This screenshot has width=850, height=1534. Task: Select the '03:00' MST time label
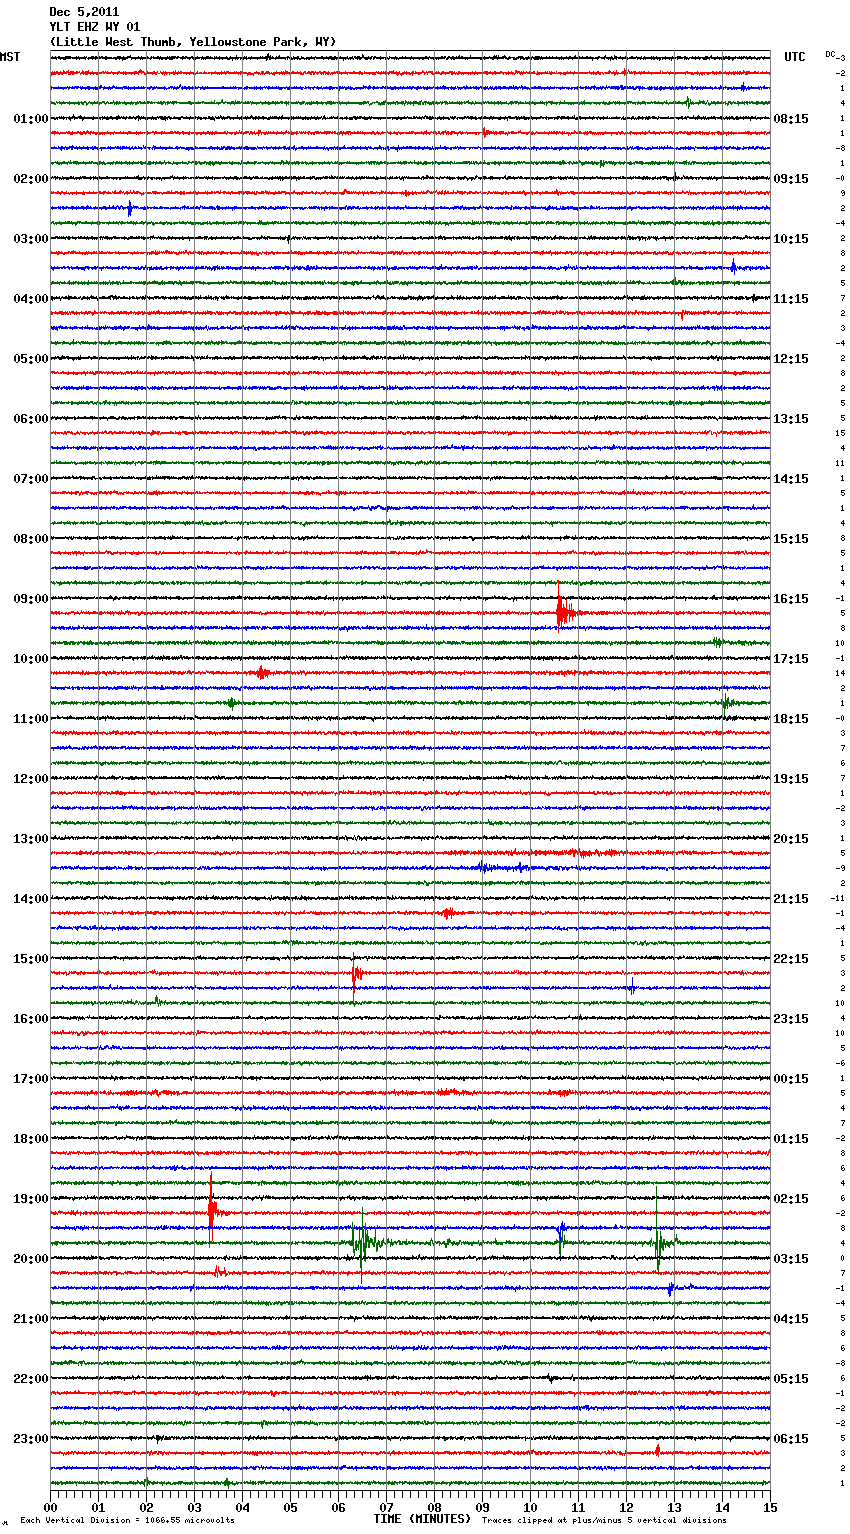pos(30,239)
